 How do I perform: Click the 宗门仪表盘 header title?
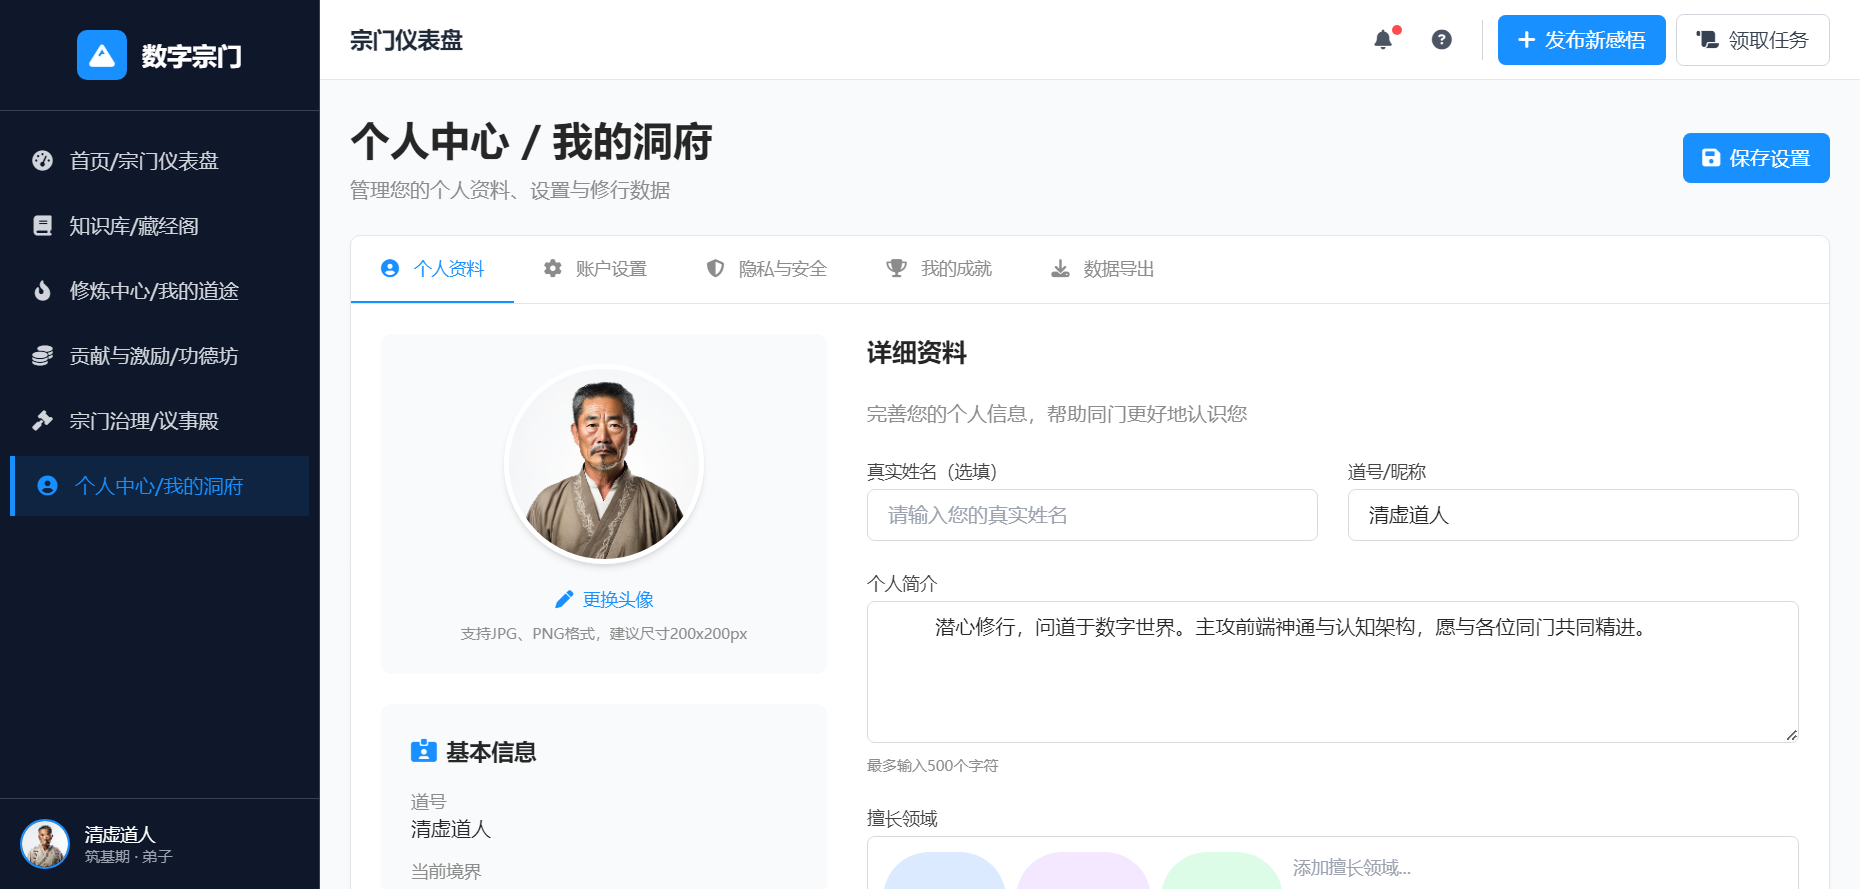tap(406, 40)
